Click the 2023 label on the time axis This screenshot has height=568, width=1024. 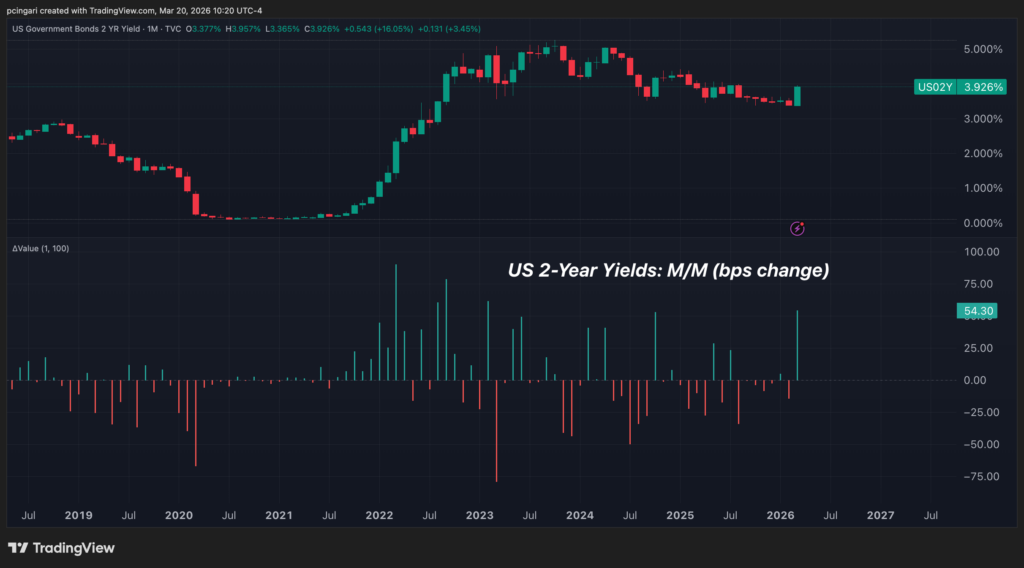(x=480, y=515)
